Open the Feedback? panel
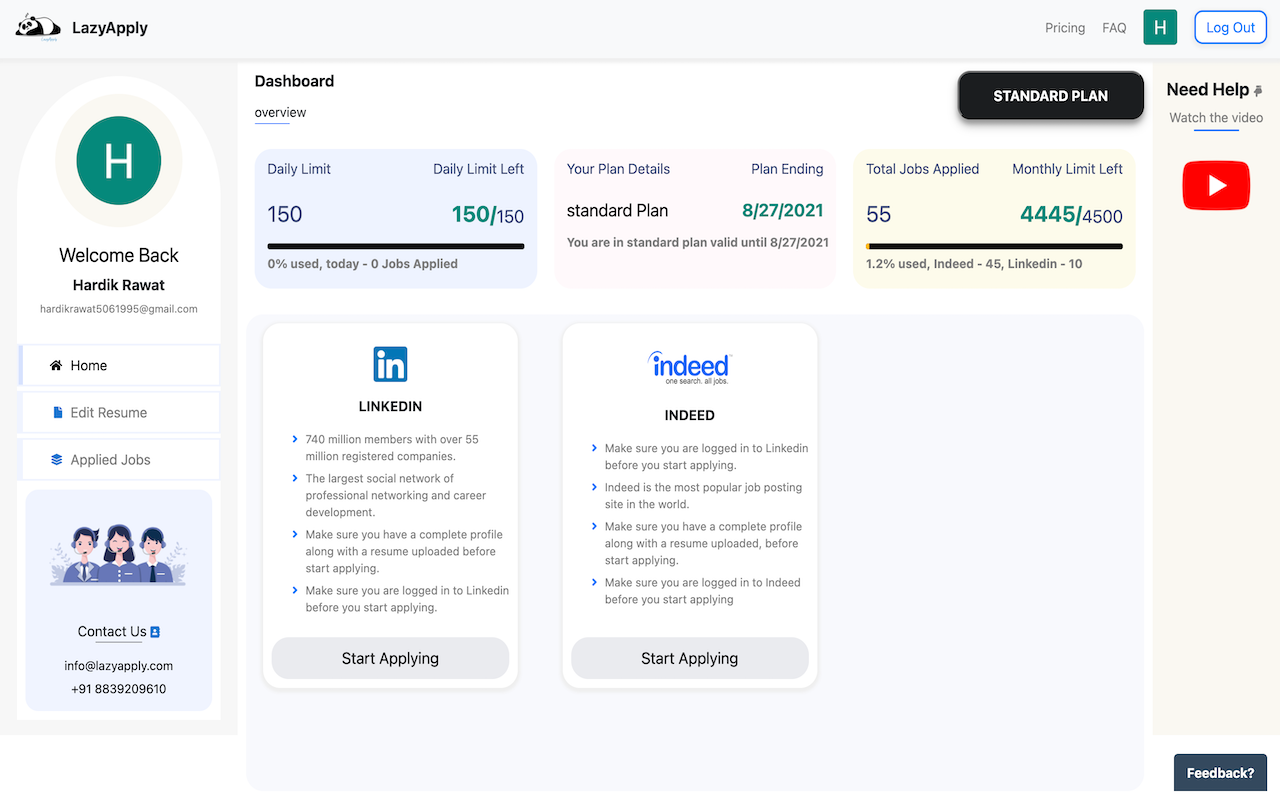The width and height of the screenshot is (1280, 800). (x=1220, y=772)
